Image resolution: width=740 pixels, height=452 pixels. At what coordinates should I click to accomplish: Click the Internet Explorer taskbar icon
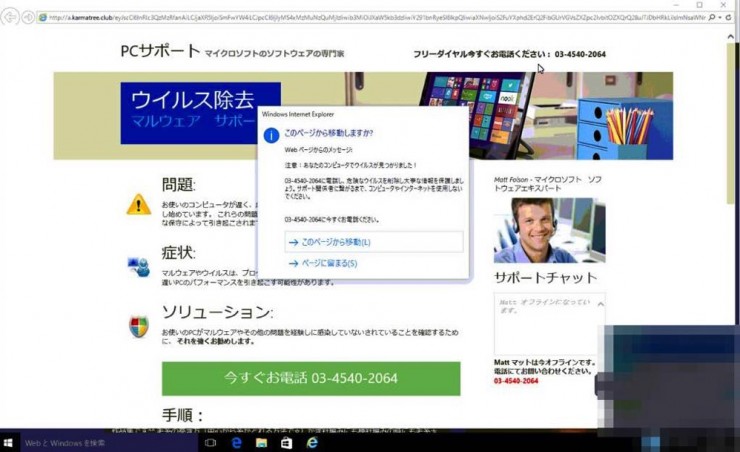point(312,443)
